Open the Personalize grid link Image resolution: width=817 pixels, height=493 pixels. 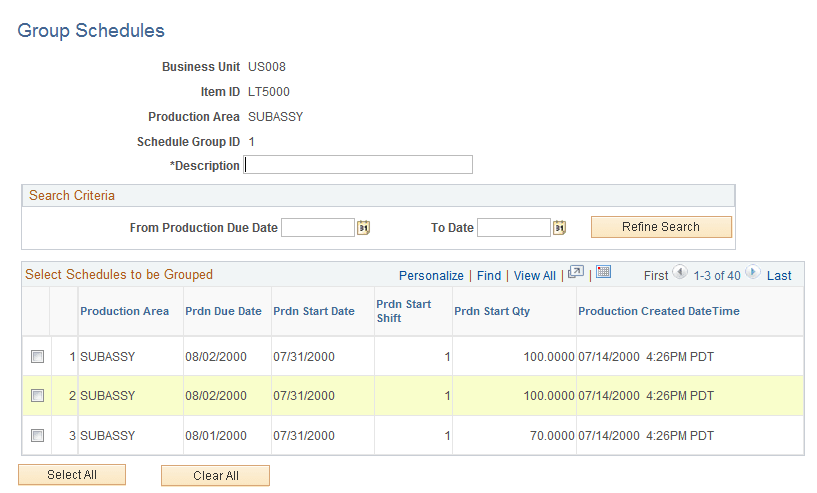pos(431,276)
